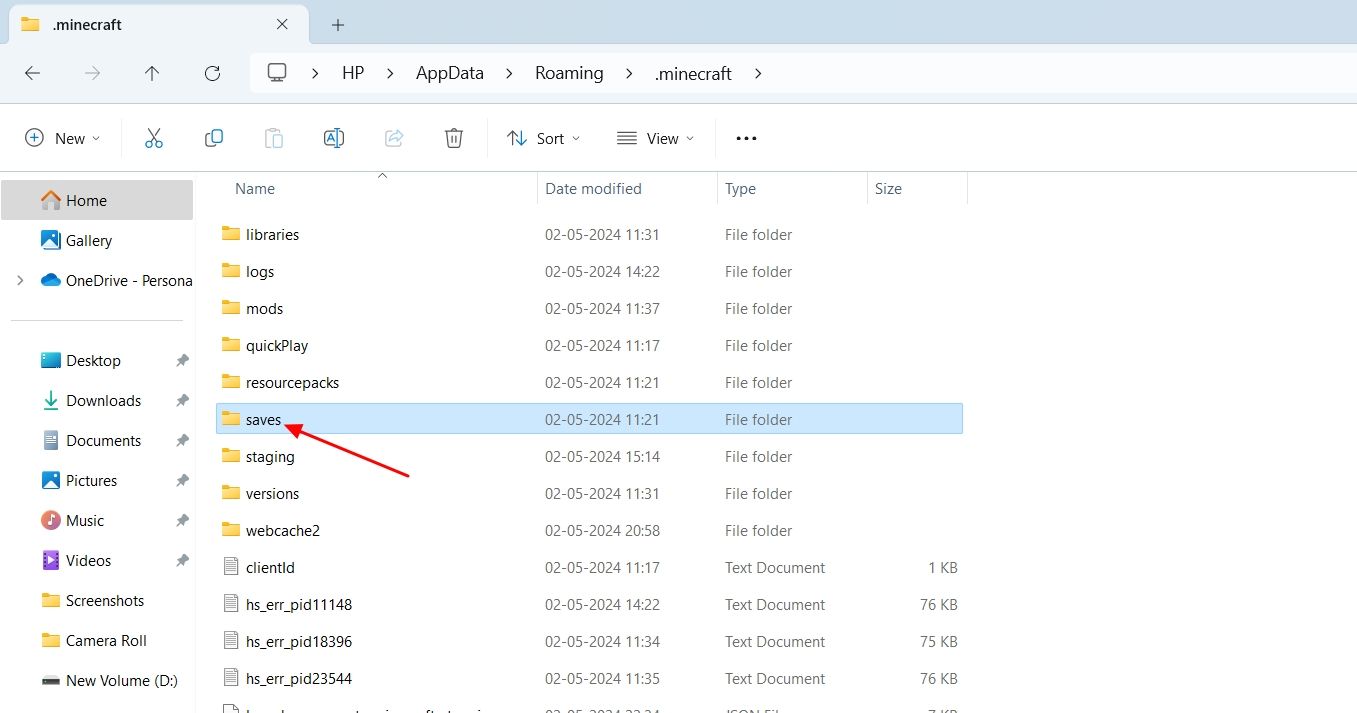Open the New dropdown menu
The width and height of the screenshot is (1357, 713).
(x=62, y=139)
